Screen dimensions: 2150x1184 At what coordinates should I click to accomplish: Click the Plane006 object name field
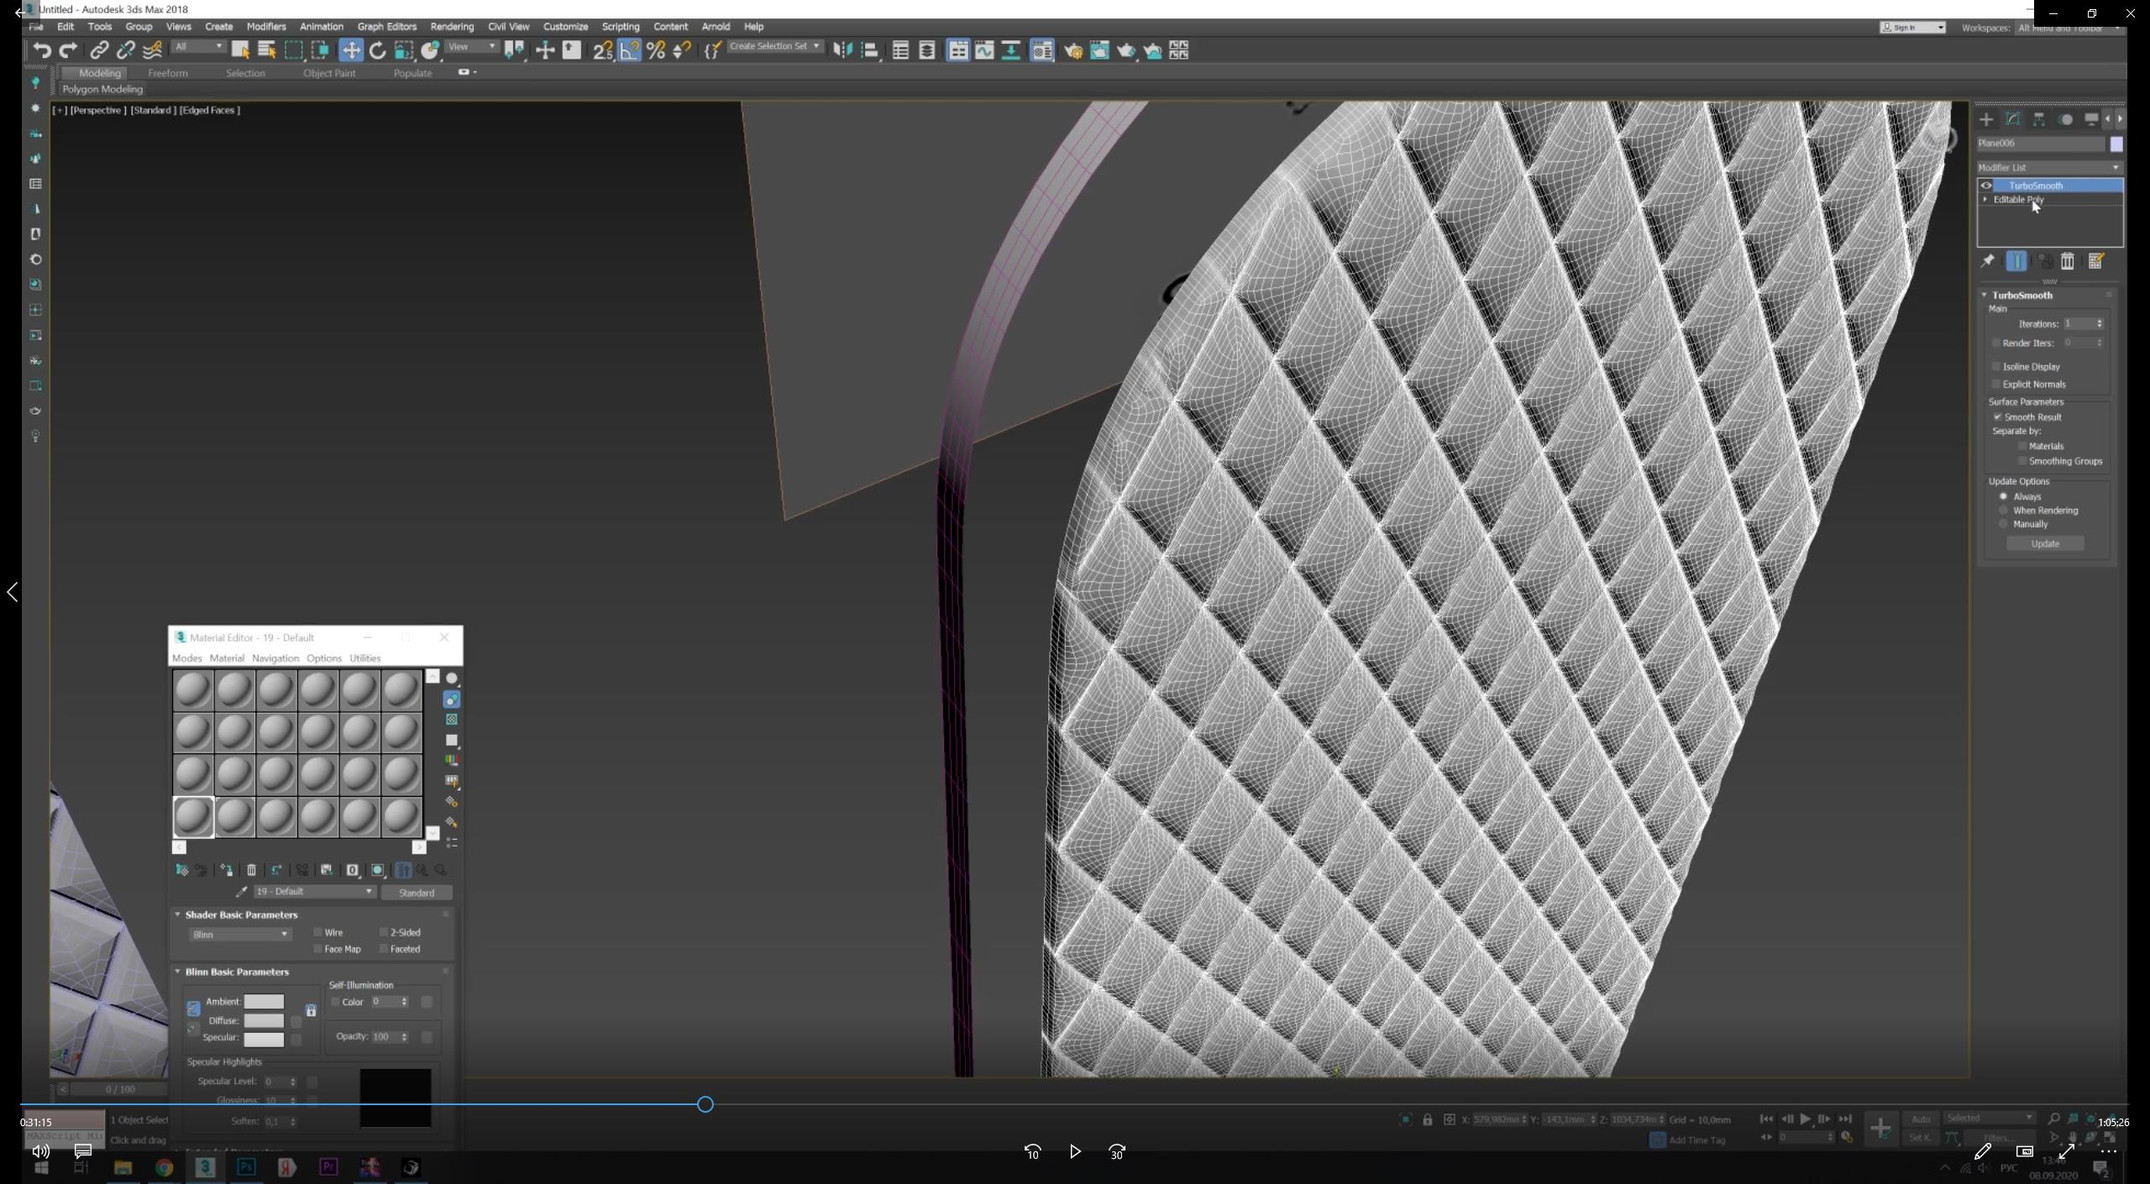pos(2041,143)
